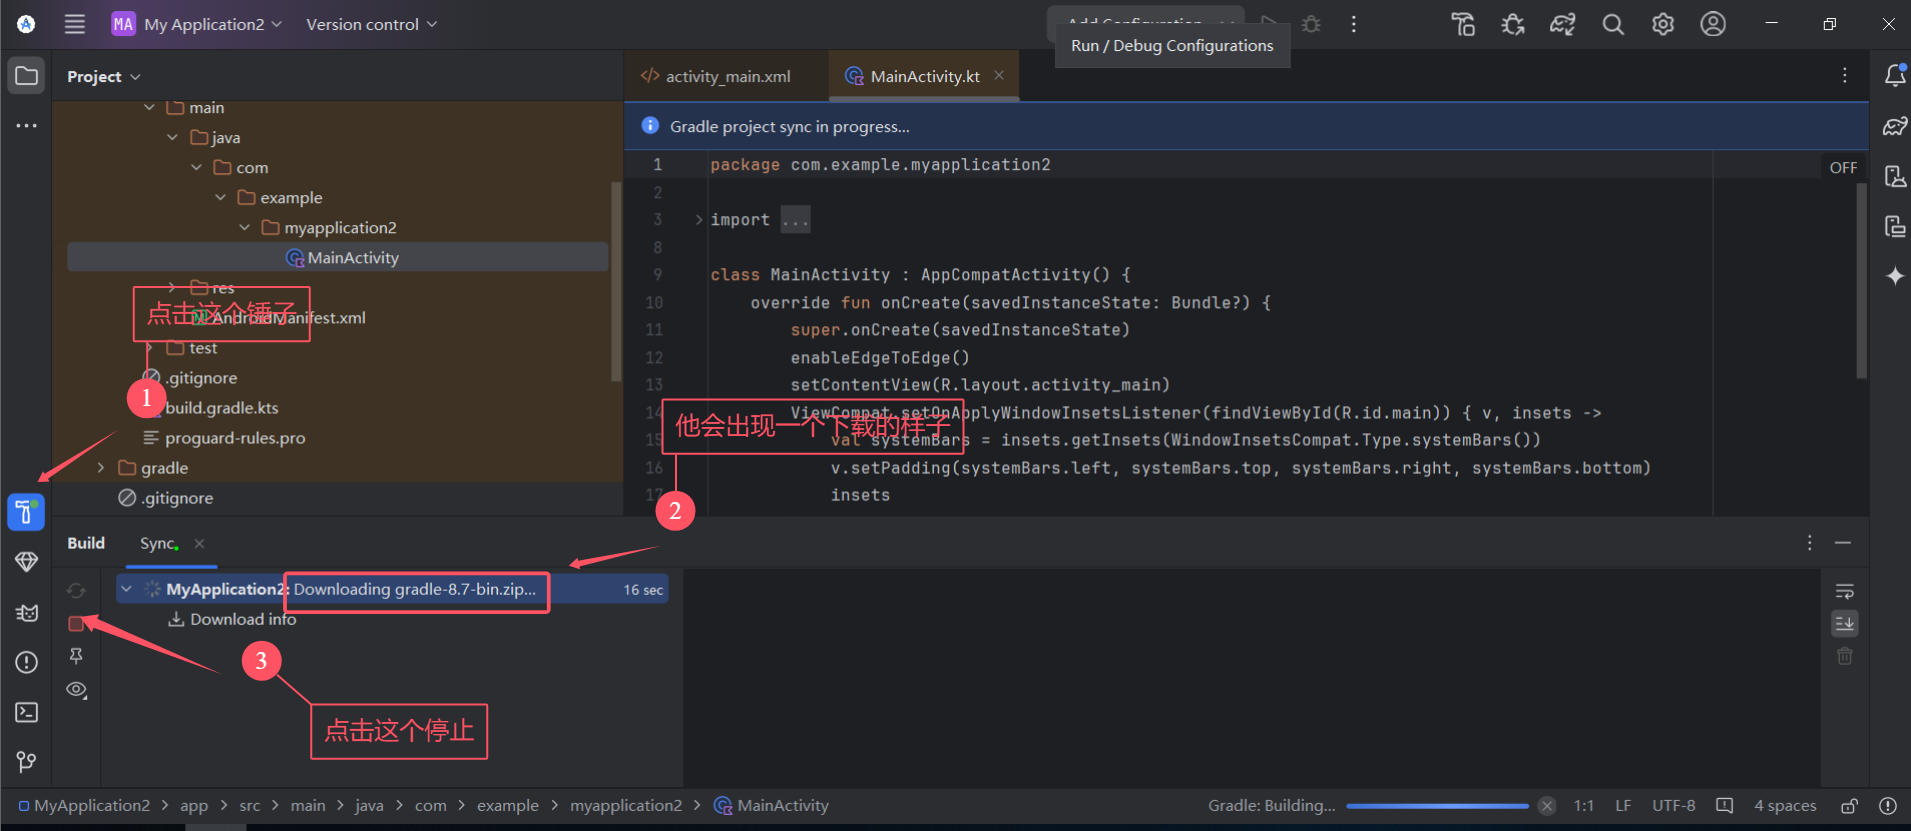
Task: Open the Version control dropdown
Action: tap(371, 25)
